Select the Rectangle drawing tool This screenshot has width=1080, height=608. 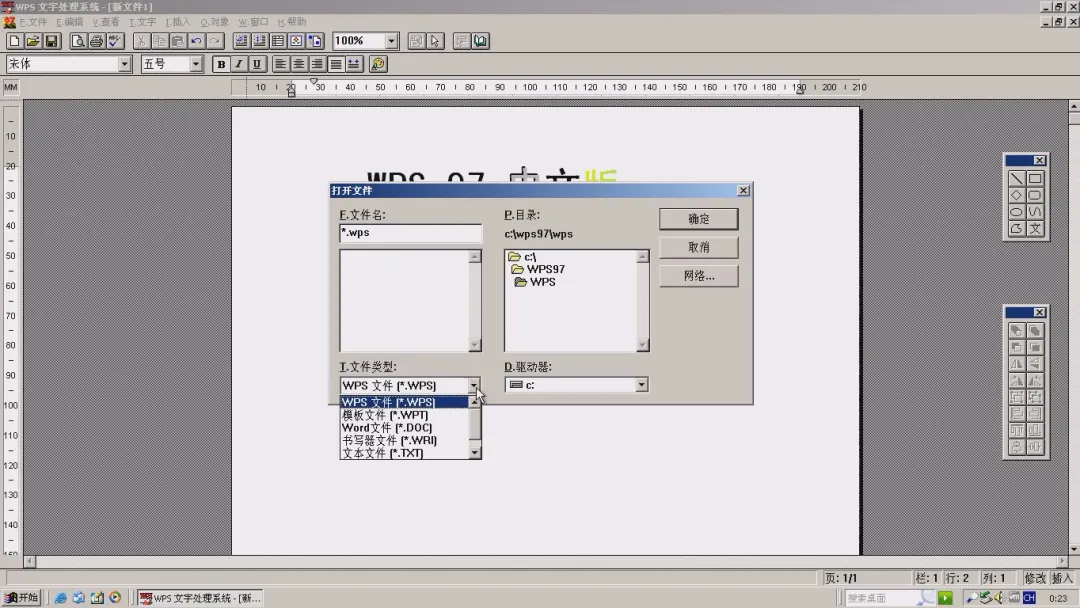[1035, 178]
